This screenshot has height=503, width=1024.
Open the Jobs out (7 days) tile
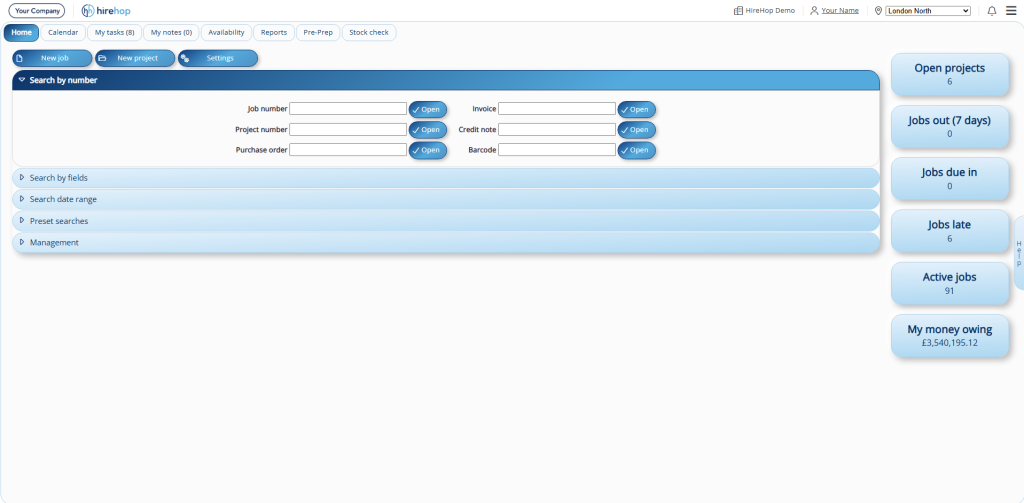tap(950, 126)
